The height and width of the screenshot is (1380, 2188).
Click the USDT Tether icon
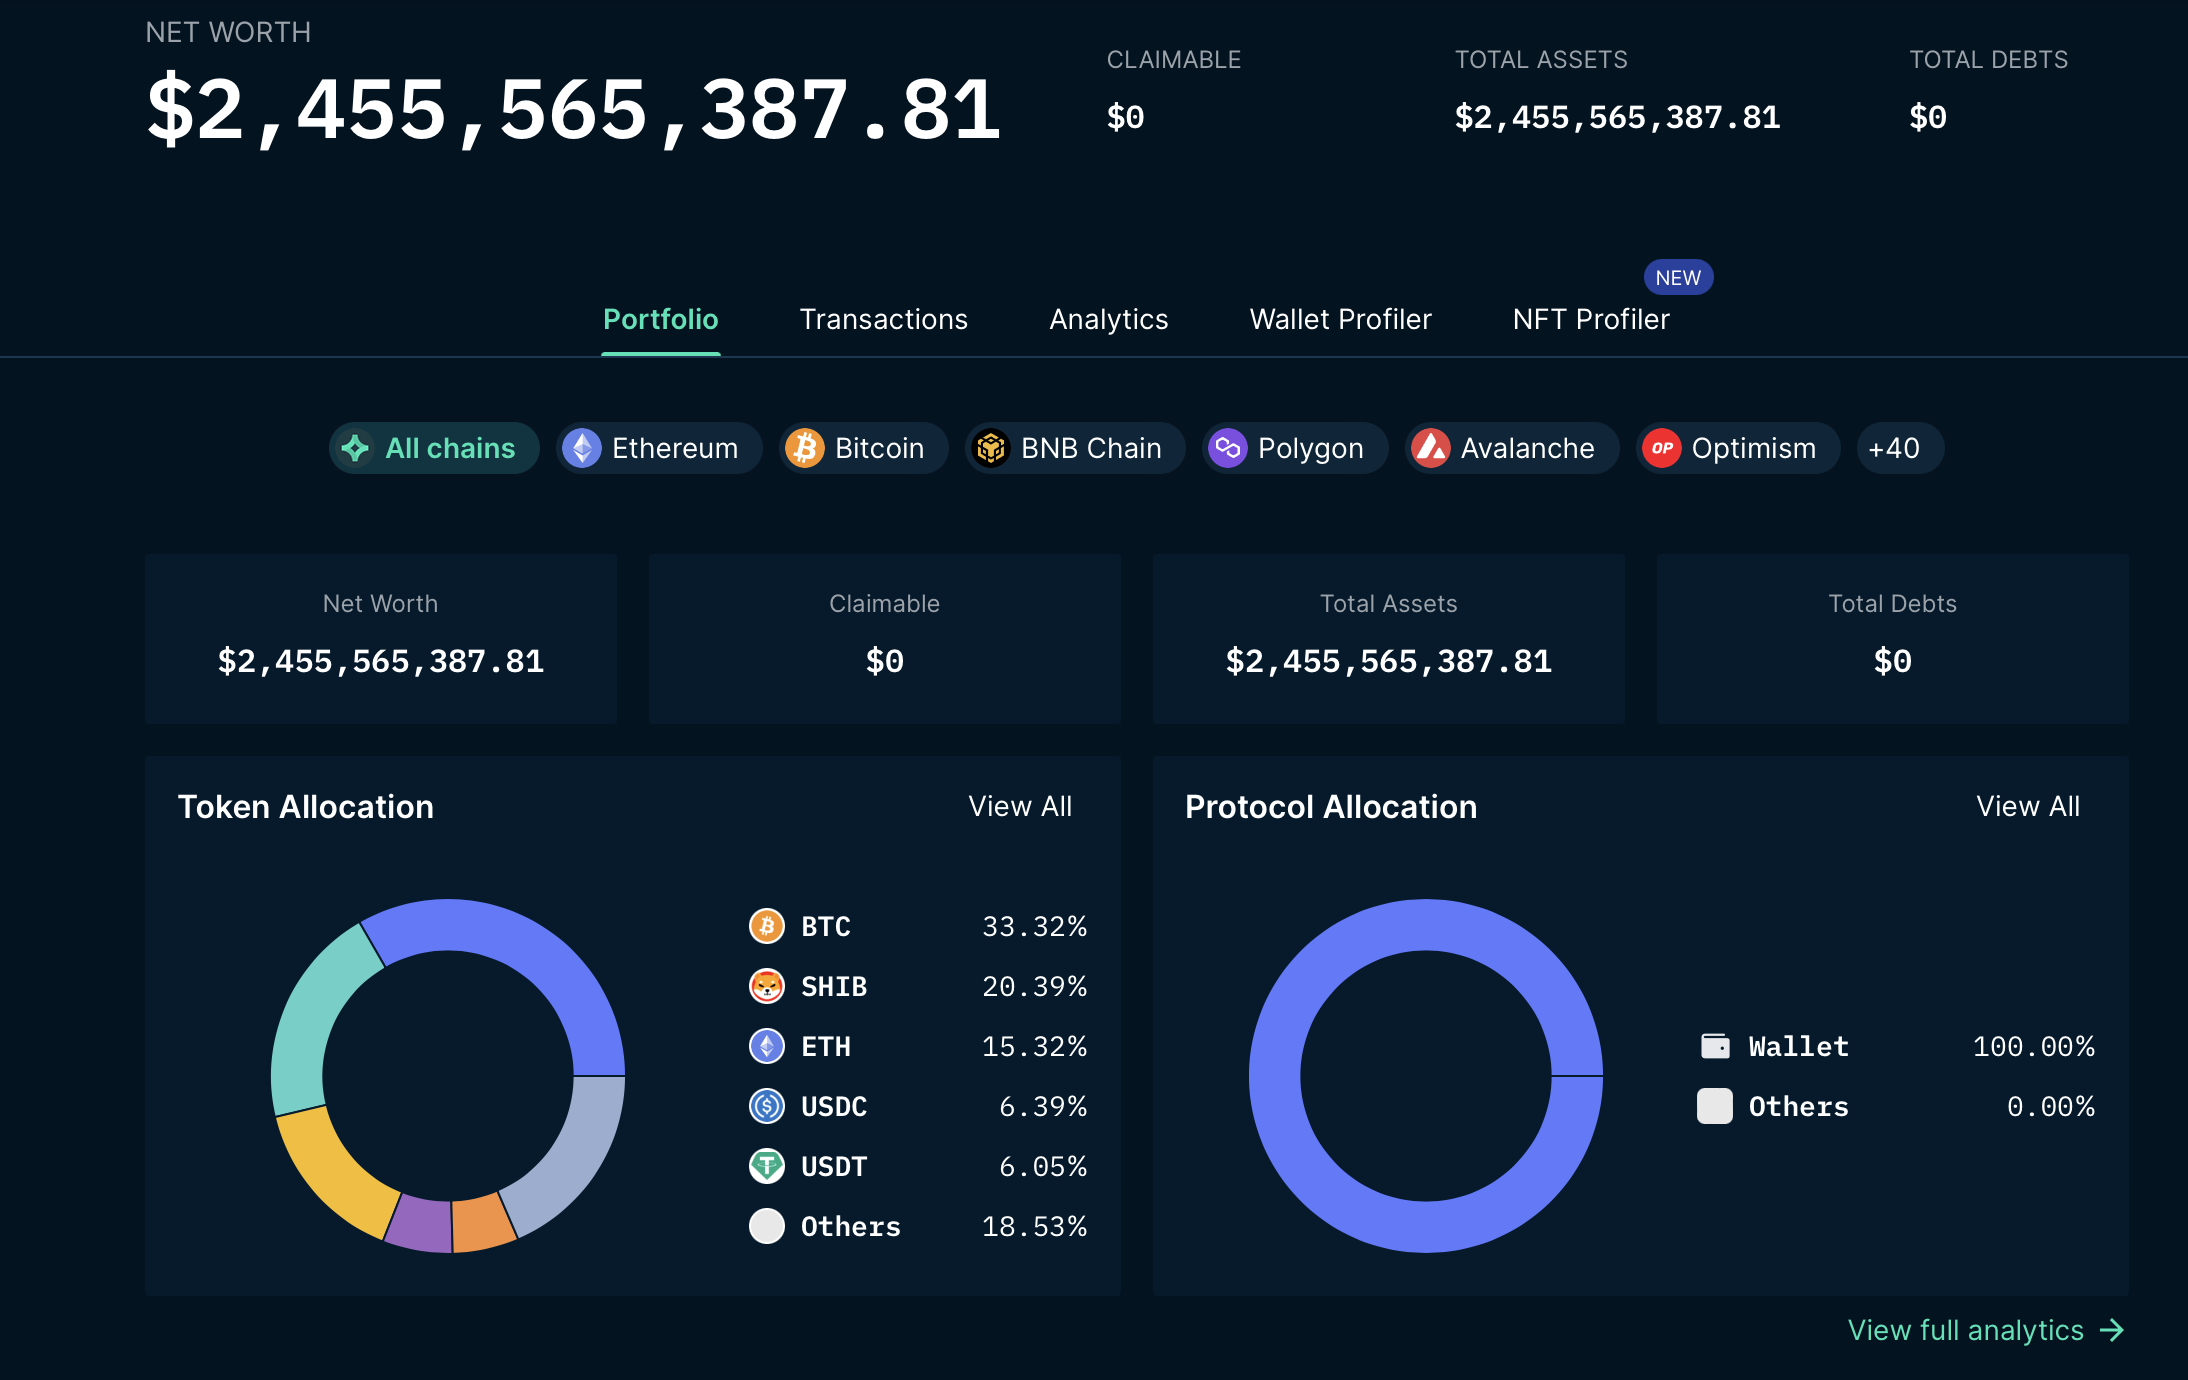pyautogui.click(x=767, y=1166)
